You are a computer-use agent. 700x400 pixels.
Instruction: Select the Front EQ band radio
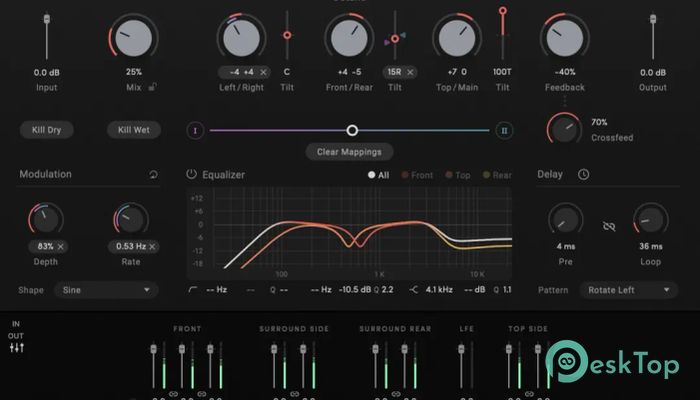click(x=417, y=175)
